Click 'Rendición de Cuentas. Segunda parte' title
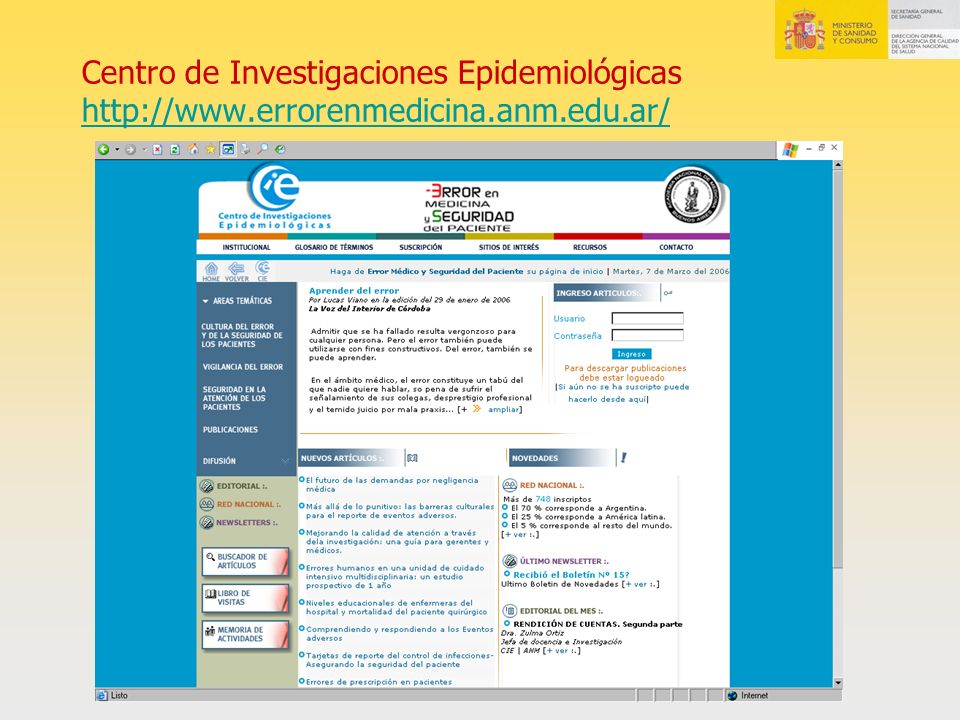 coord(598,624)
